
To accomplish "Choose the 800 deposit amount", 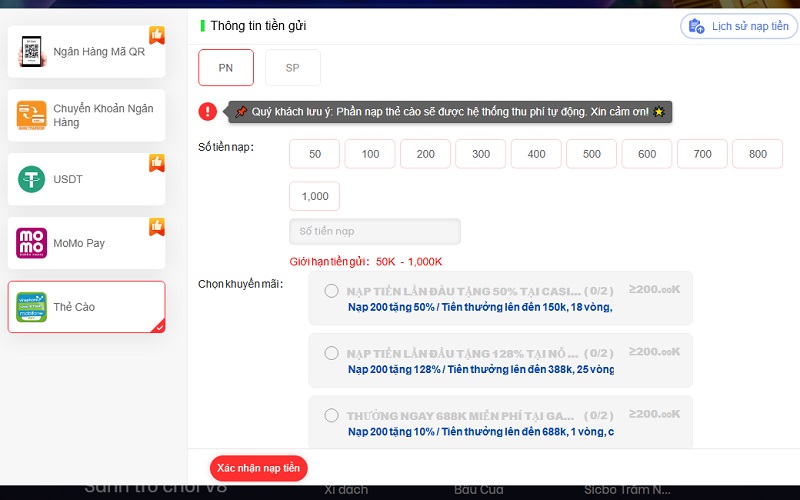I will (757, 154).
